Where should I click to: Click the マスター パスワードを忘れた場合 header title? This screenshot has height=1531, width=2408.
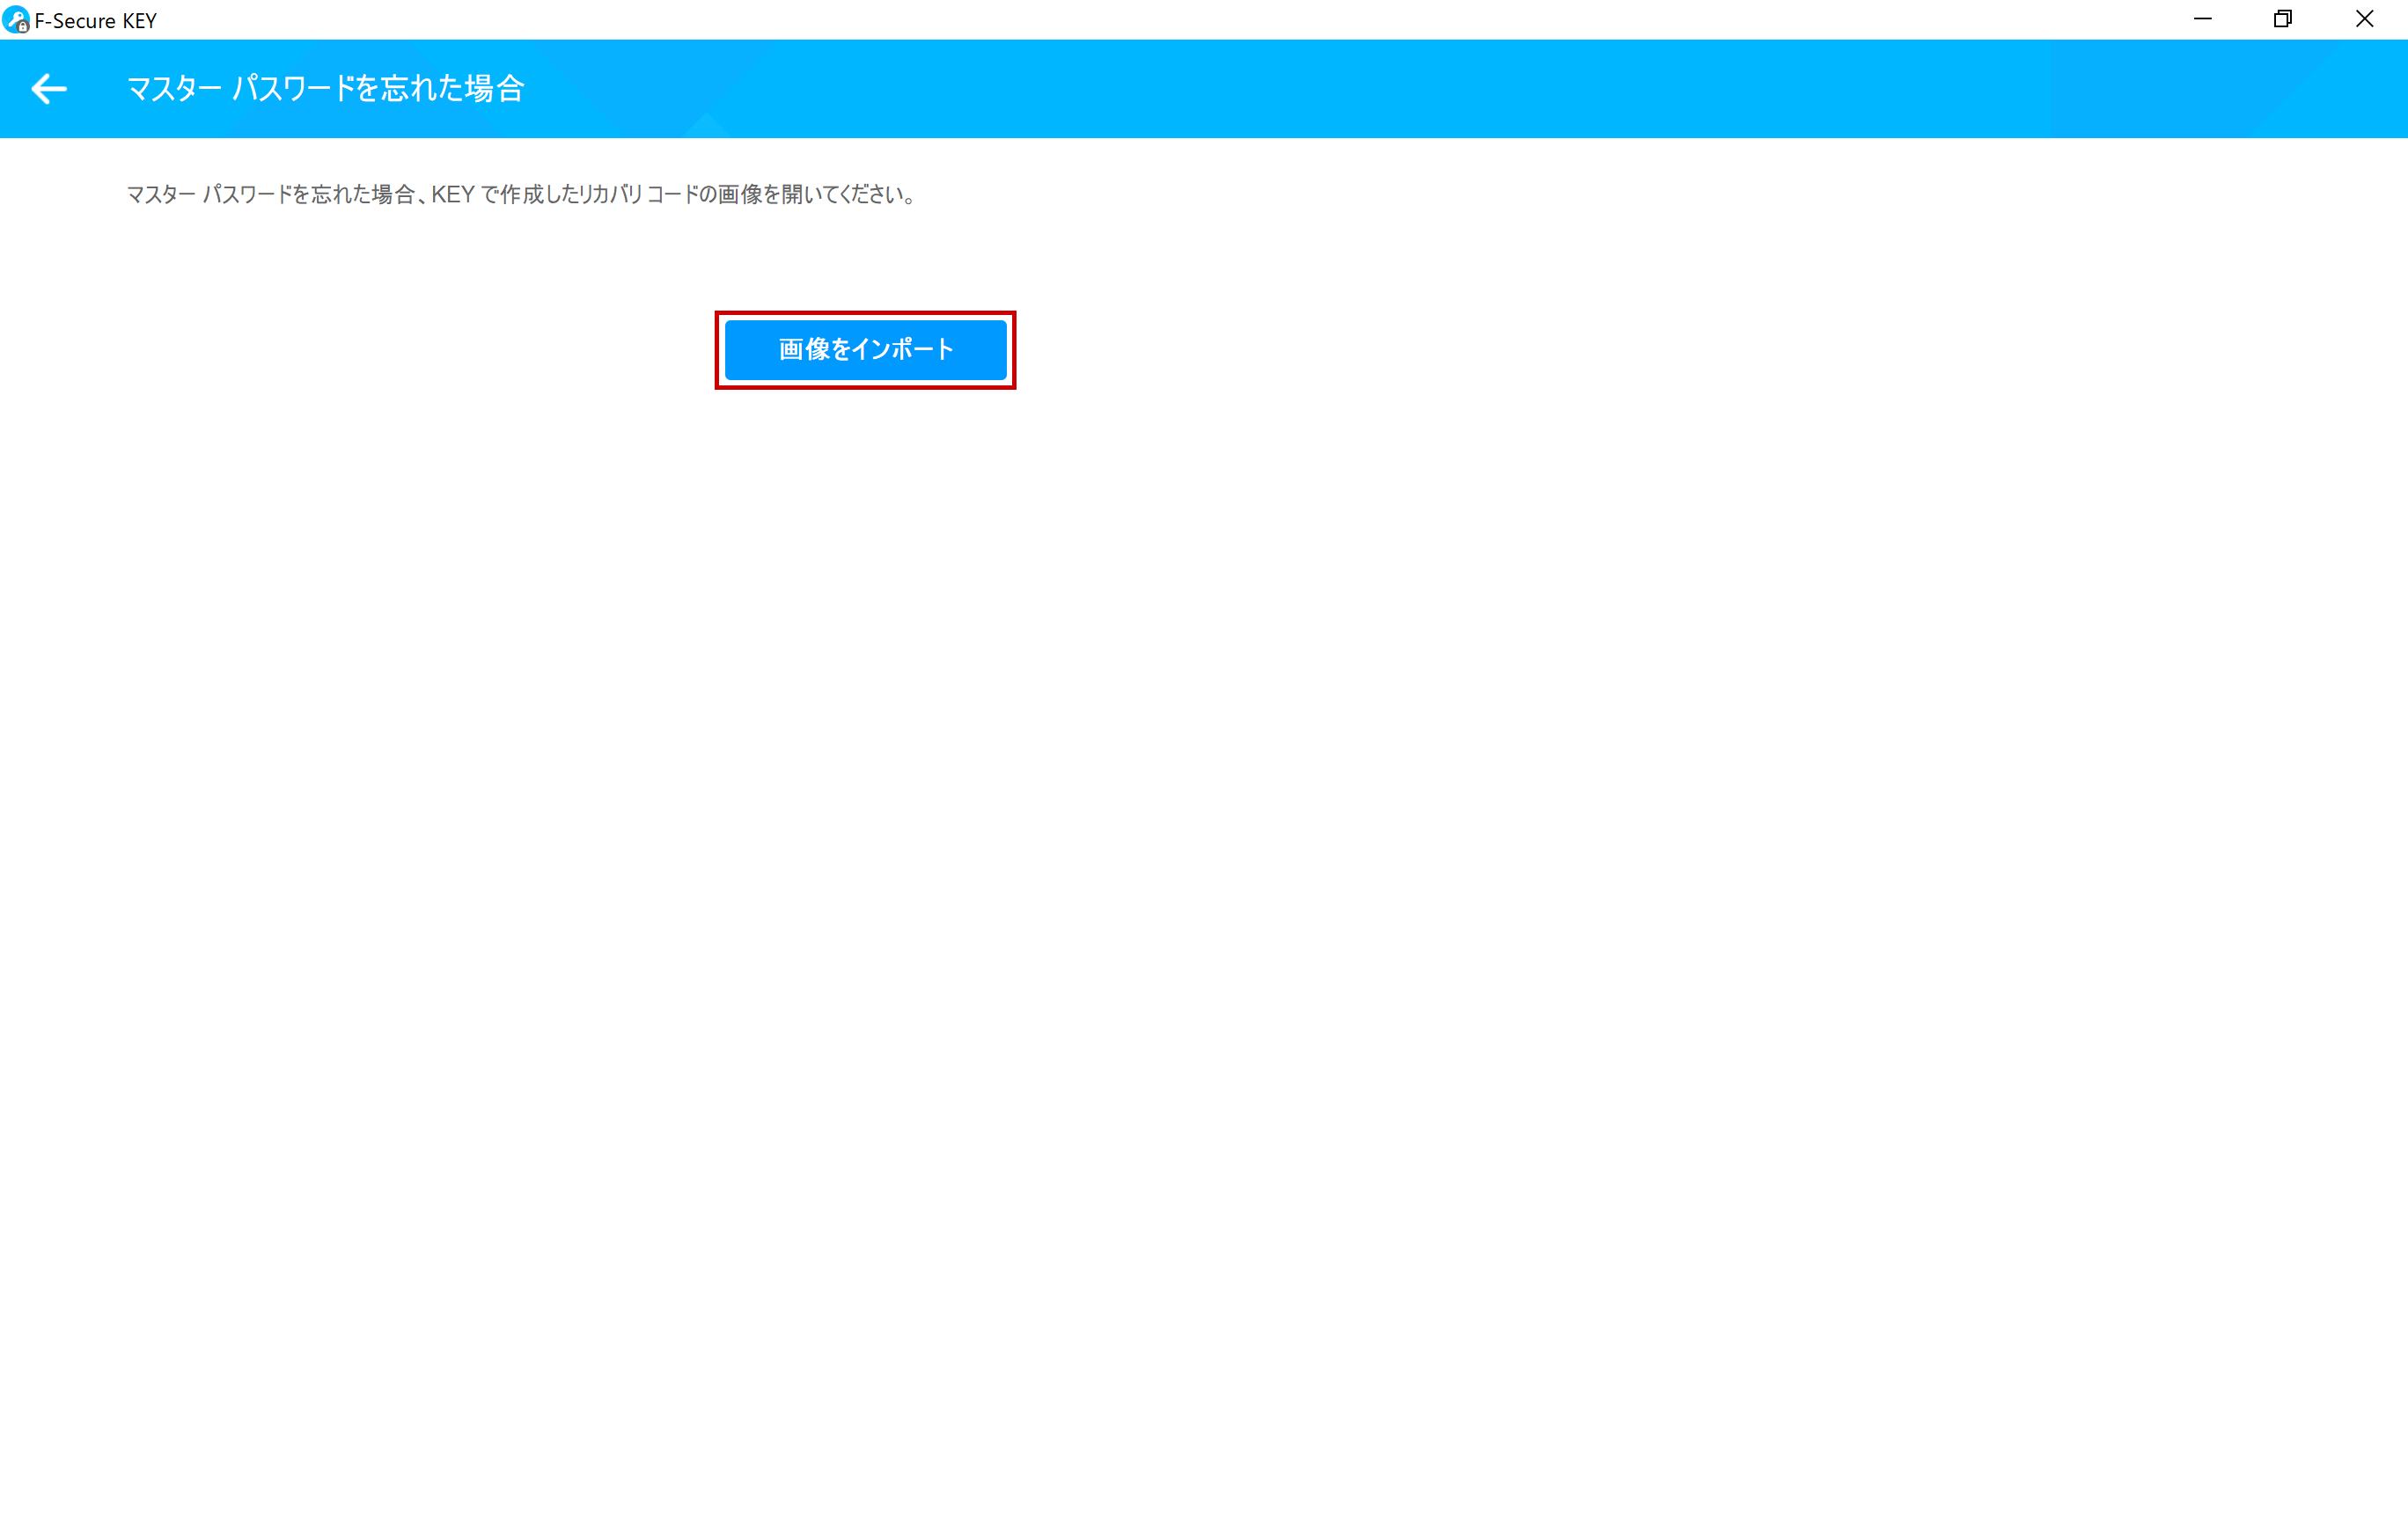point(325,89)
